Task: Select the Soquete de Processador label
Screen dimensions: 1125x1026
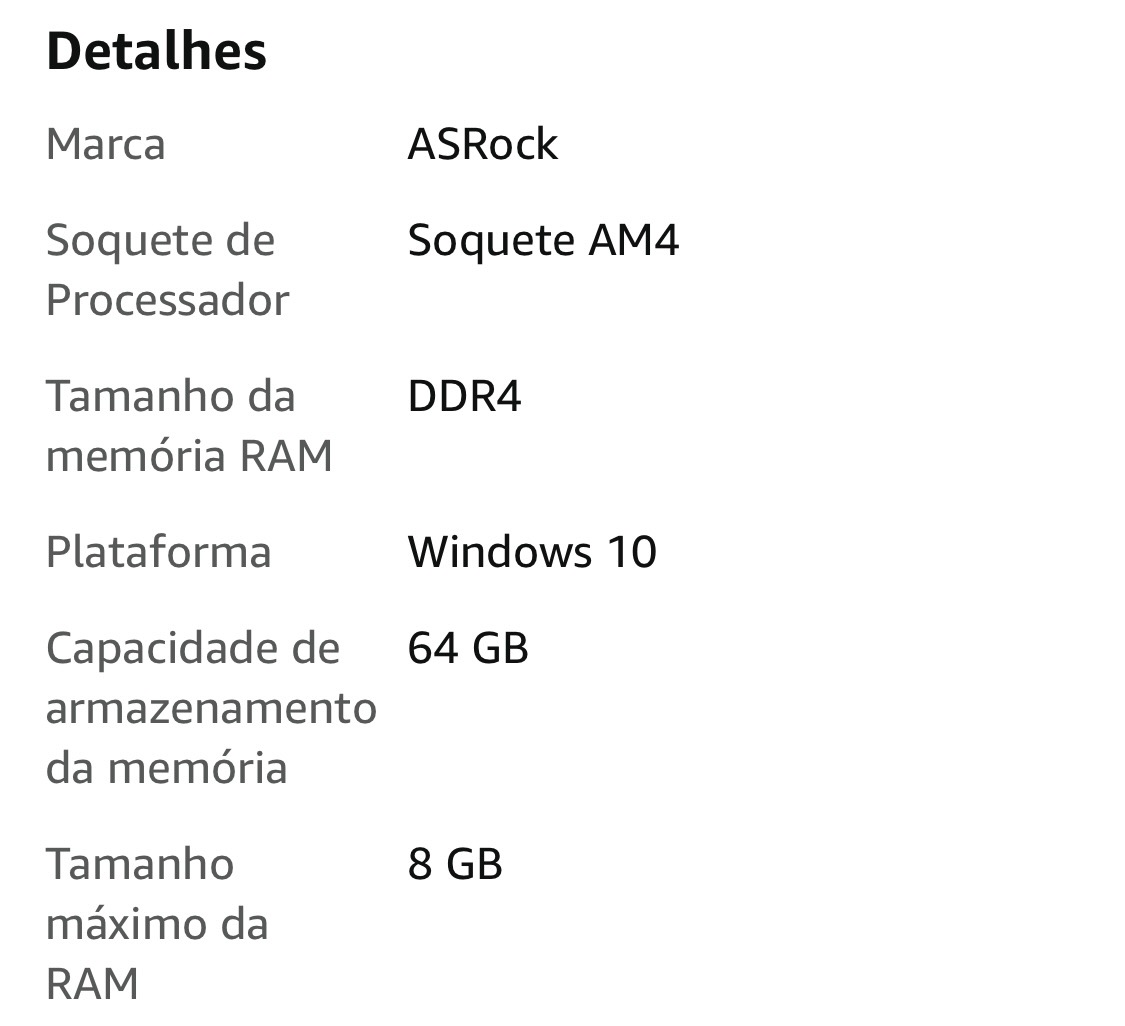Action: click(x=168, y=270)
